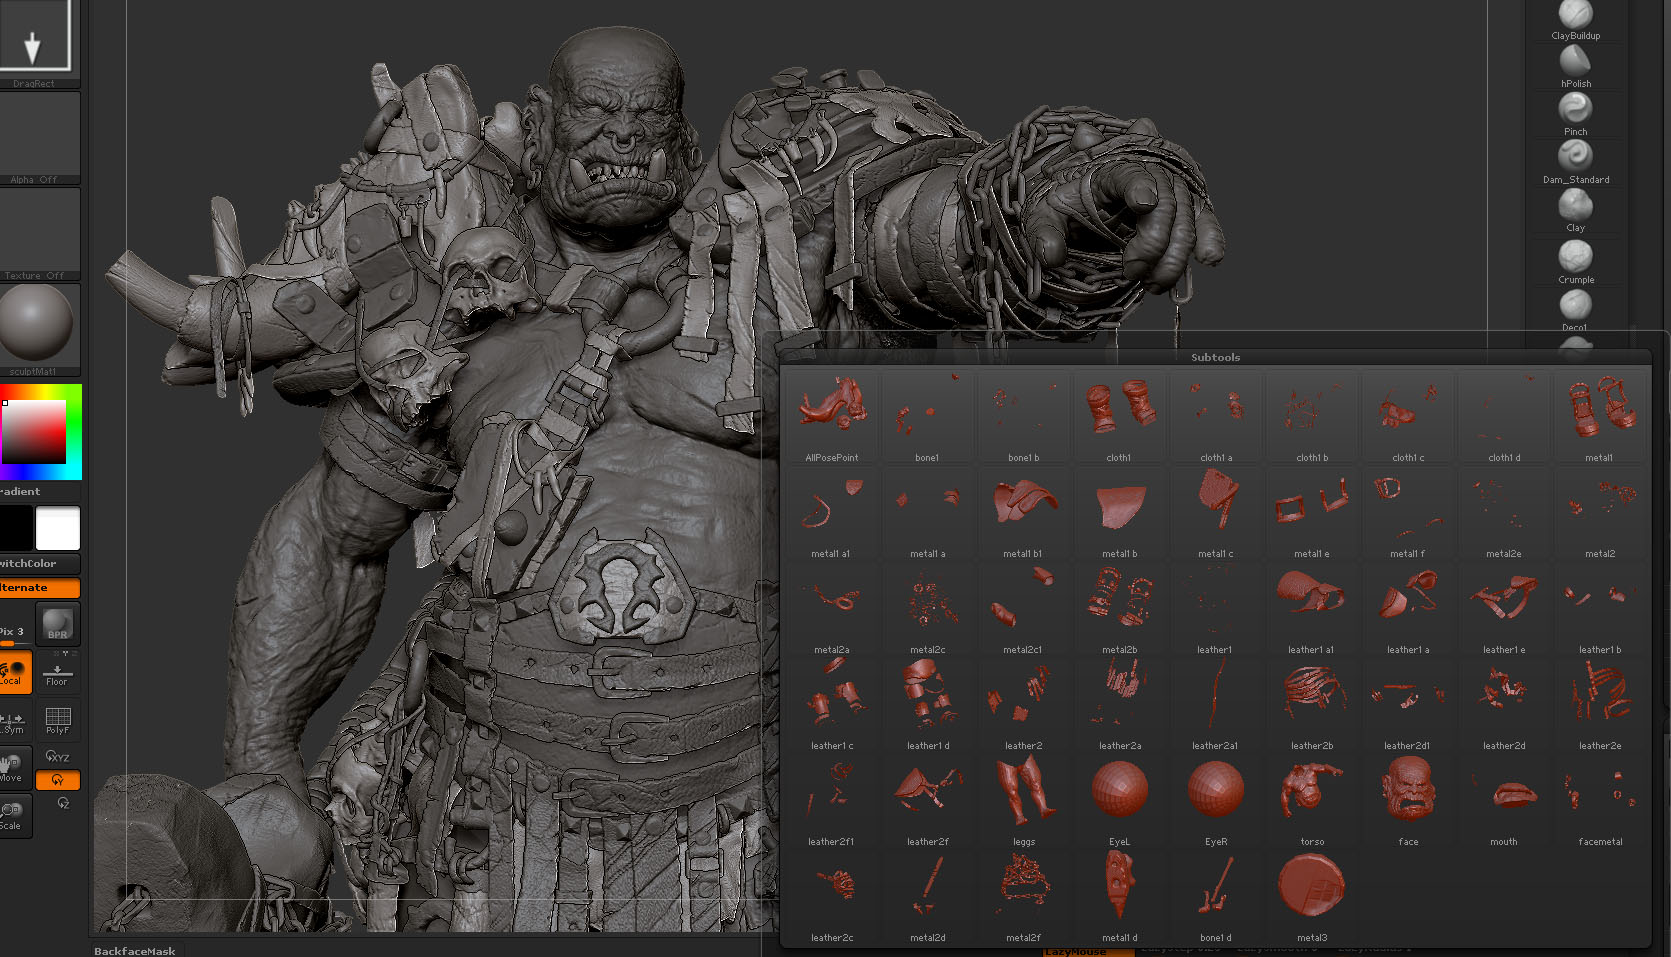Open the Alpha Off slot
Image resolution: width=1671 pixels, height=957 pixels.
coord(38,138)
